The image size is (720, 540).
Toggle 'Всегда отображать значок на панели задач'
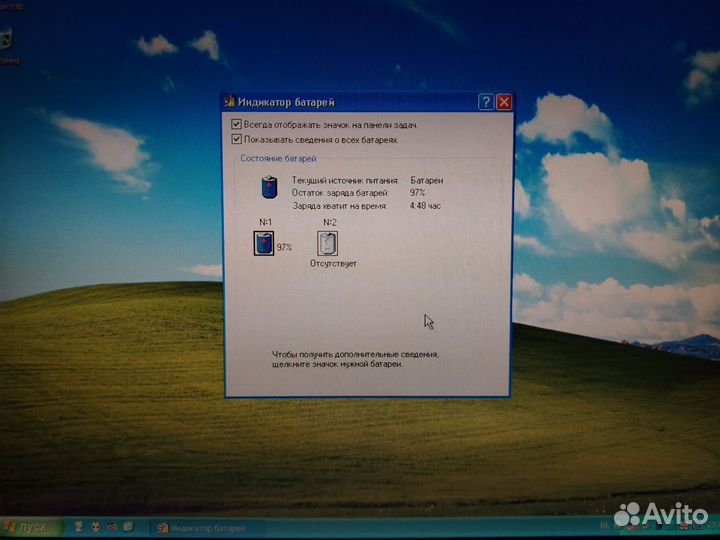click(x=236, y=124)
